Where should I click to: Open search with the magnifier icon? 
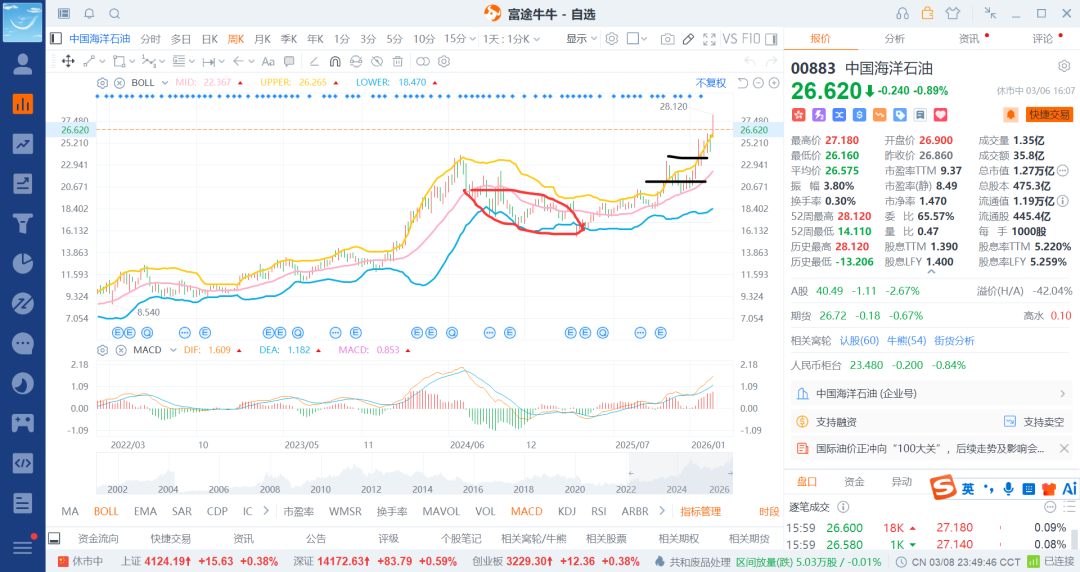click(115, 14)
